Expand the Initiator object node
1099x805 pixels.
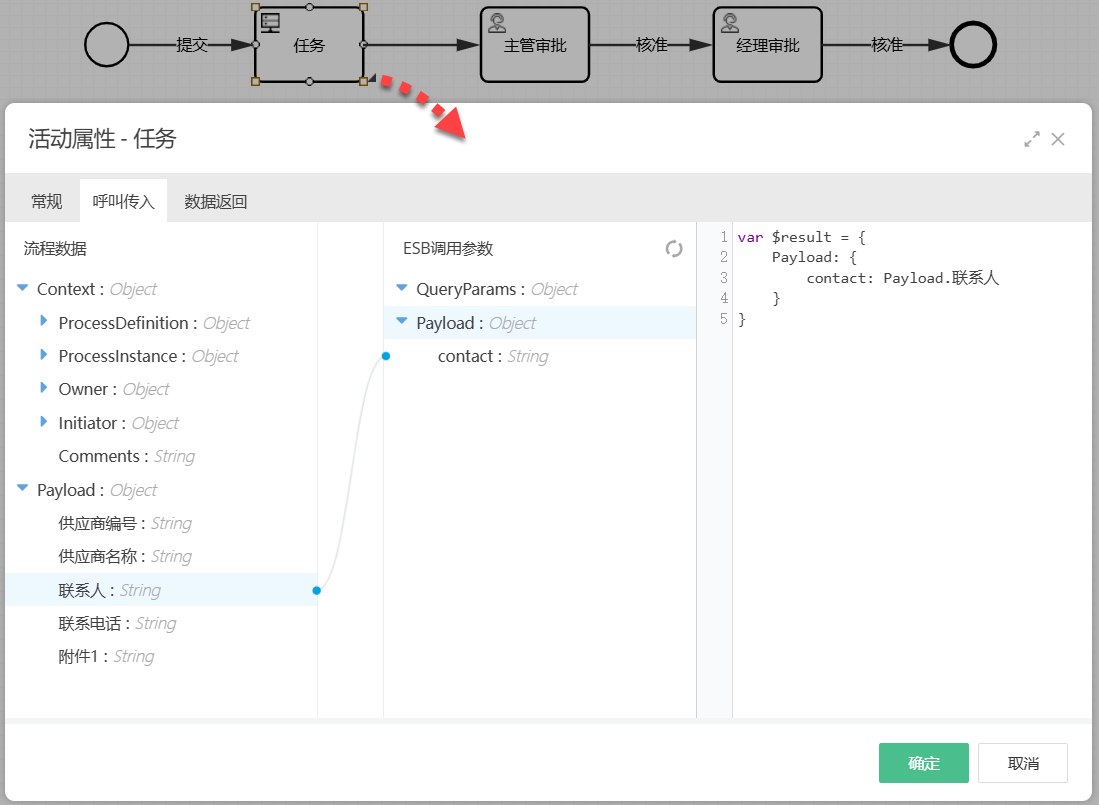coord(44,423)
